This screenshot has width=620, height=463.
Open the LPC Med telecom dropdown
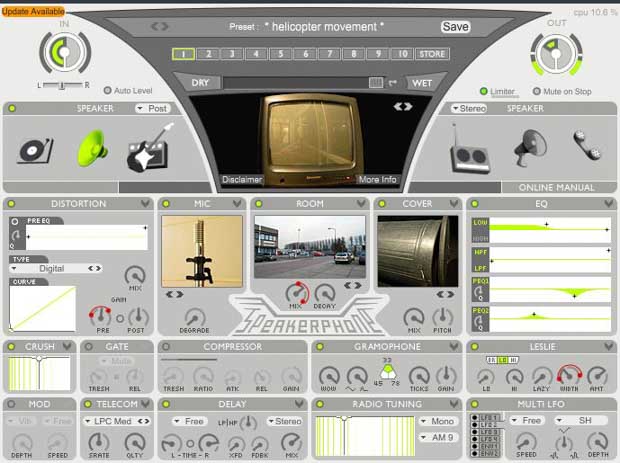[x=115, y=421]
